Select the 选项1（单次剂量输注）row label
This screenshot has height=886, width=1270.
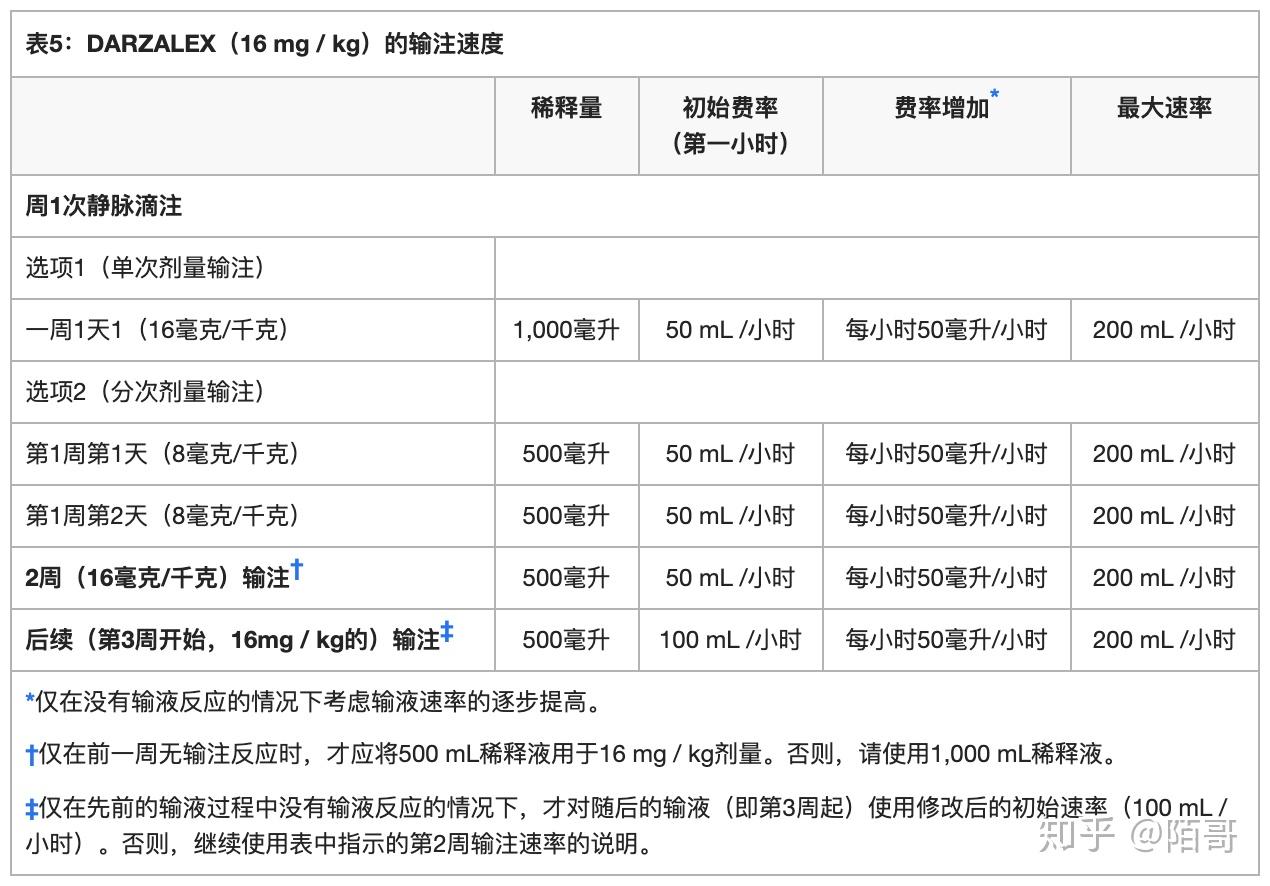[145, 268]
